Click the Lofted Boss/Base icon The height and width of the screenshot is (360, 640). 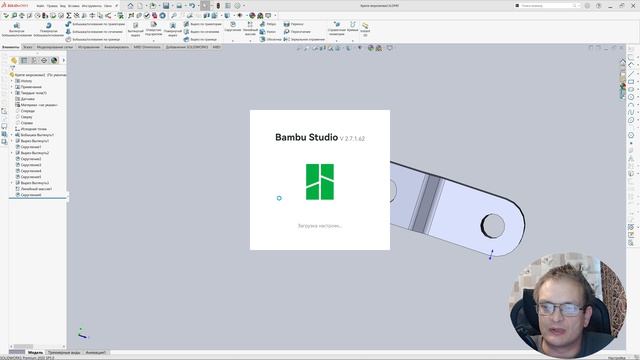click(68, 31)
